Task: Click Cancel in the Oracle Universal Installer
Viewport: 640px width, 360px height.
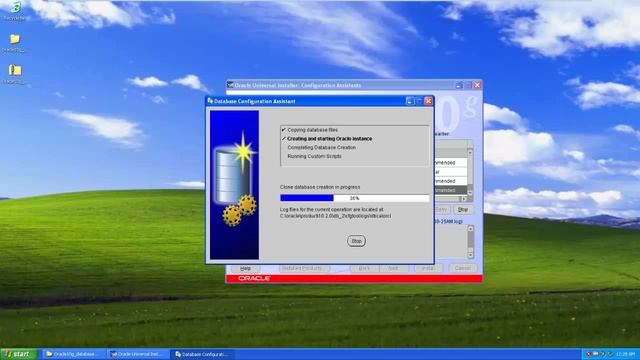Action: (463, 268)
